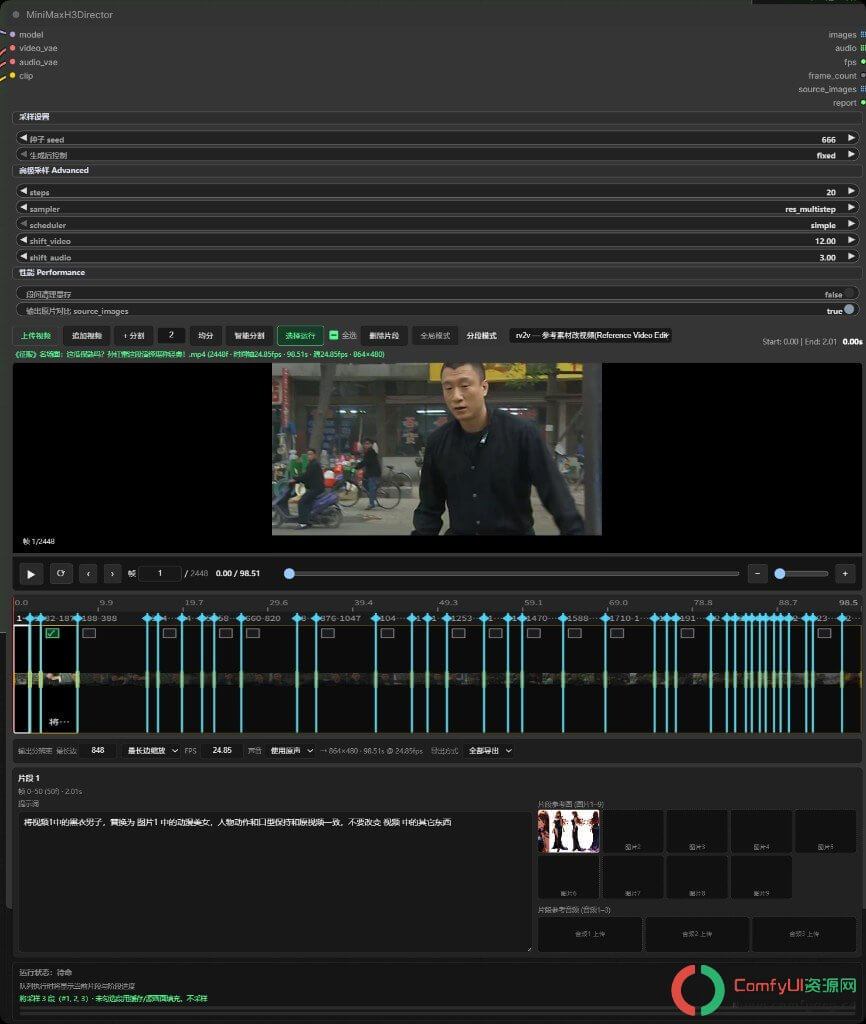
Task: Uncheck the green checked segment checkbox in timeline
Action: click(52, 633)
